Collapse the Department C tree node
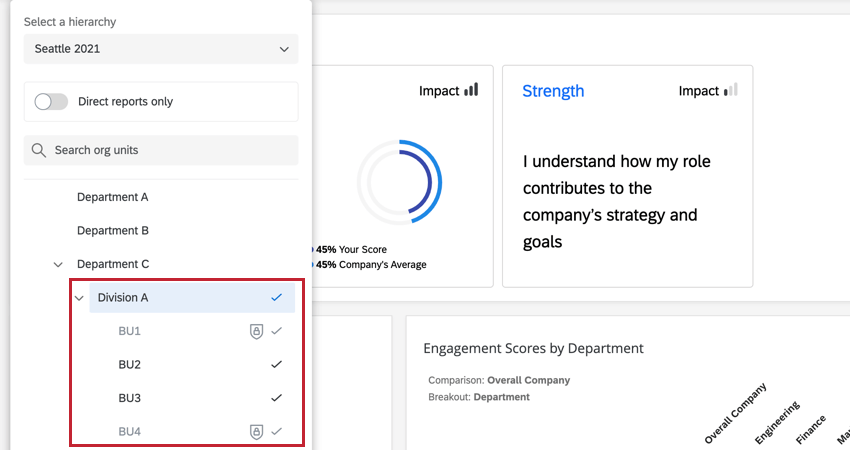The image size is (850, 450). point(58,264)
